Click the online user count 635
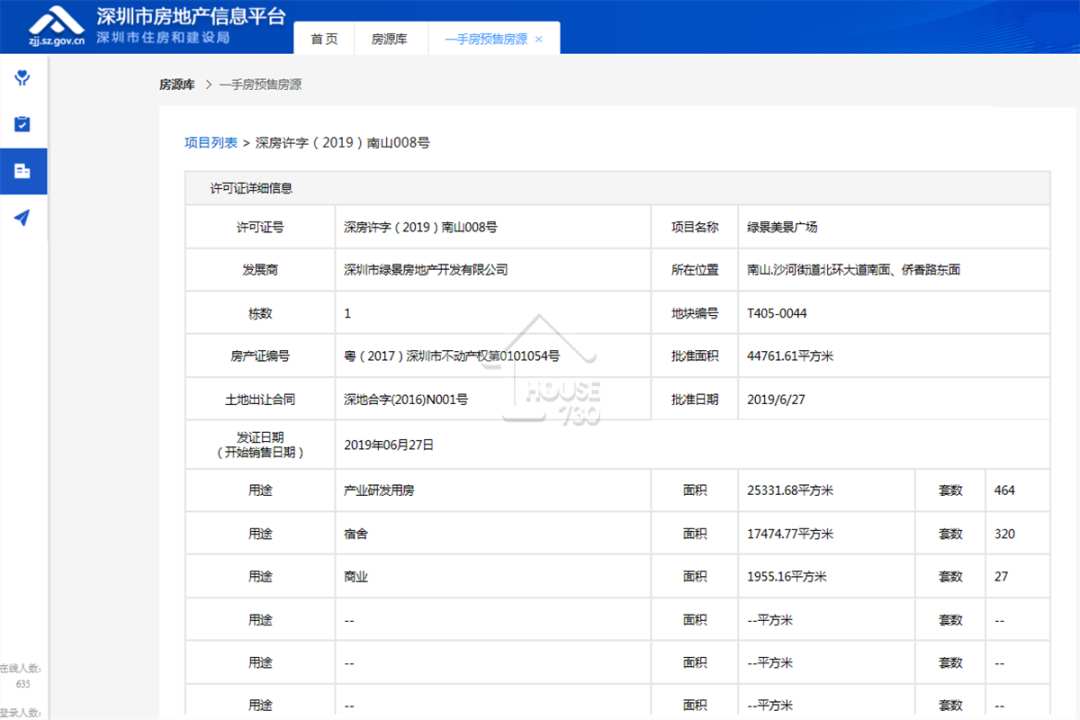 [x=23, y=684]
